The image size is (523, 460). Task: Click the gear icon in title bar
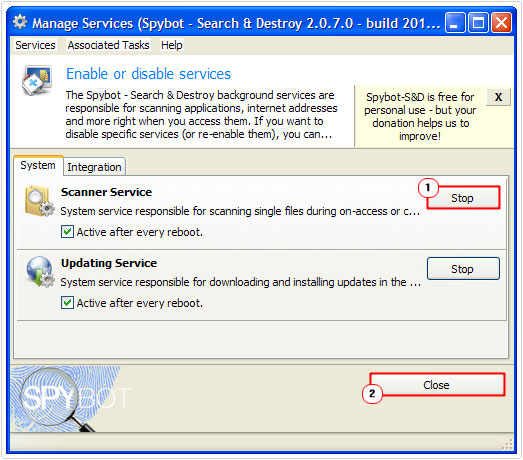[x=20, y=22]
